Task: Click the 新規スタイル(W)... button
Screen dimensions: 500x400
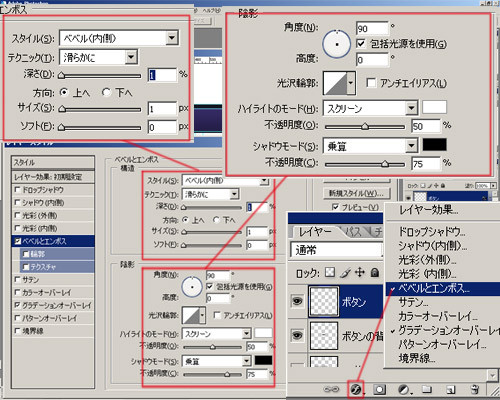Action: pyautogui.click(x=356, y=193)
